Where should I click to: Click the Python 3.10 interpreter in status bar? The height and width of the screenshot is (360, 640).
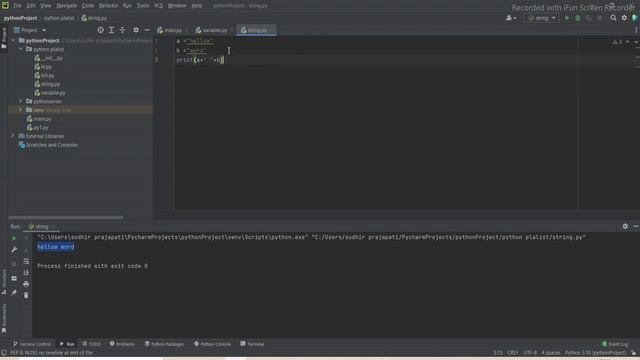tap(596, 353)
